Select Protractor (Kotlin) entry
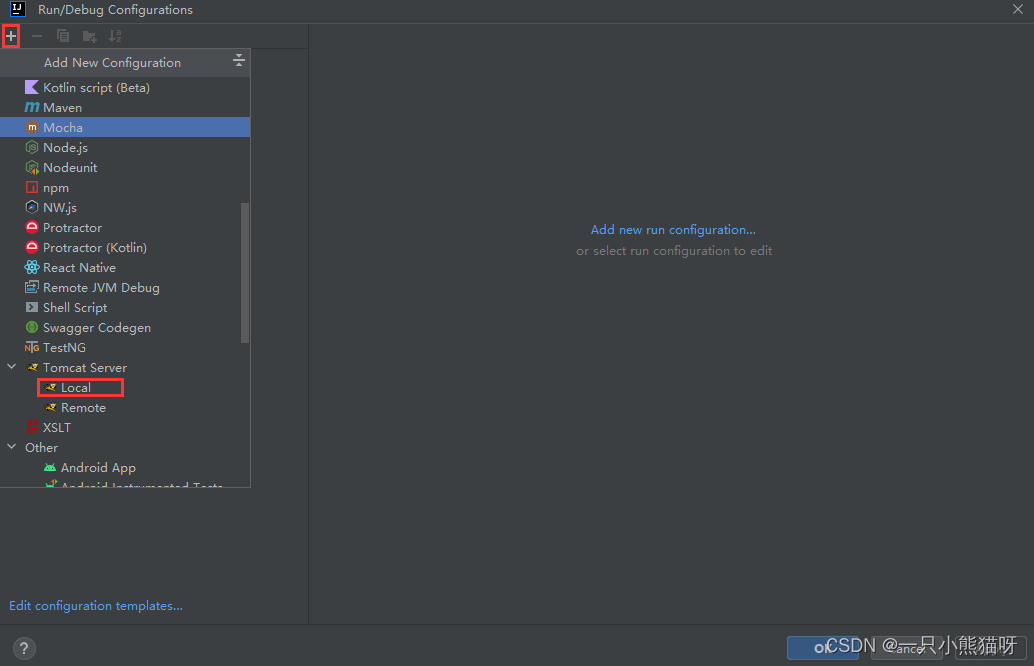This screenshot has width=1034, height=666. pos(125,247)
